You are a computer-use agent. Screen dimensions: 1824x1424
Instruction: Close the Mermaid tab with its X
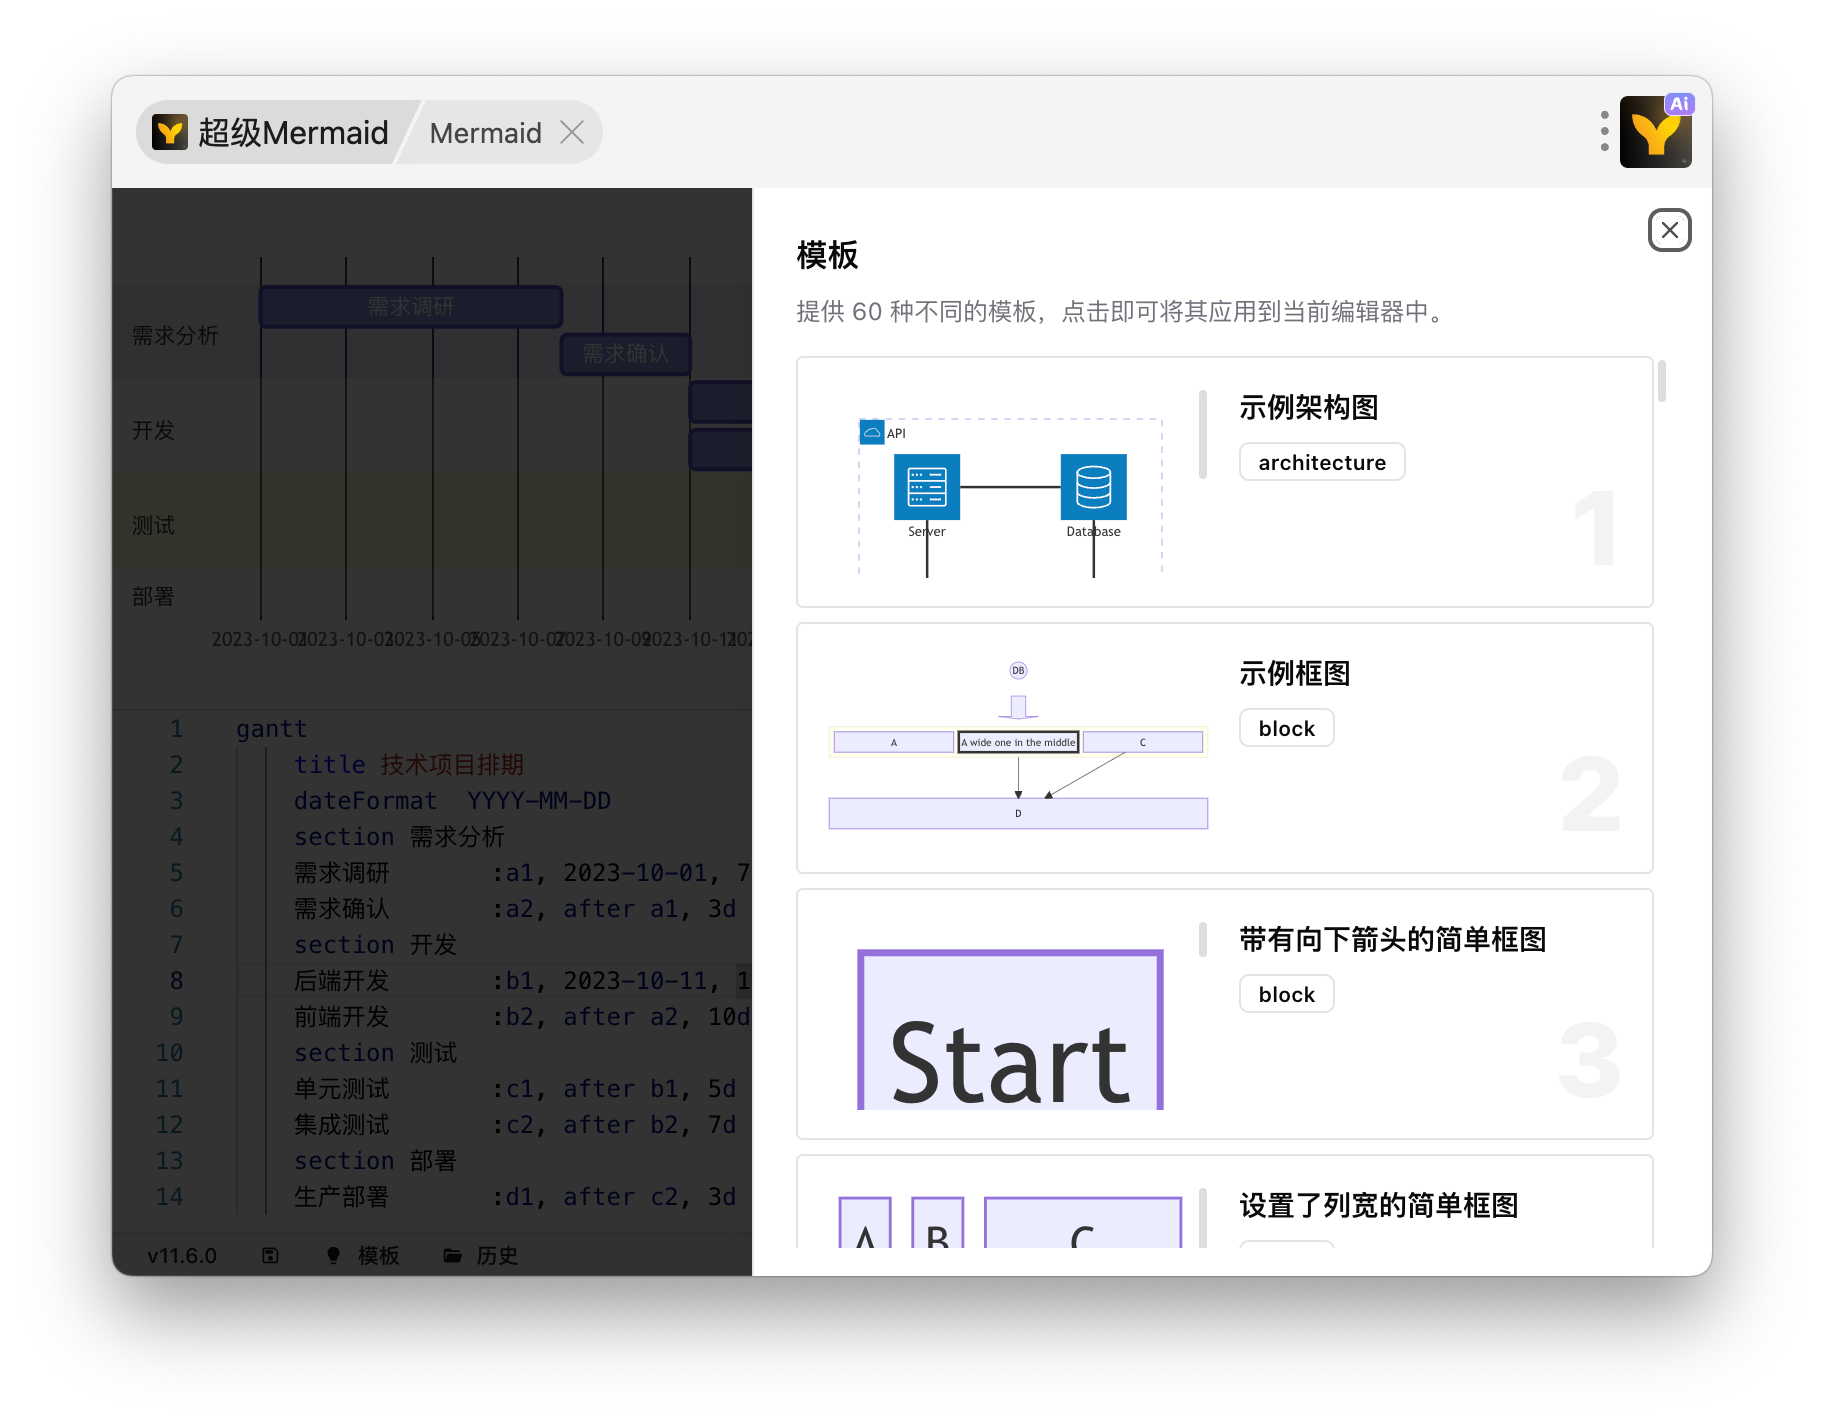[572, 132]
